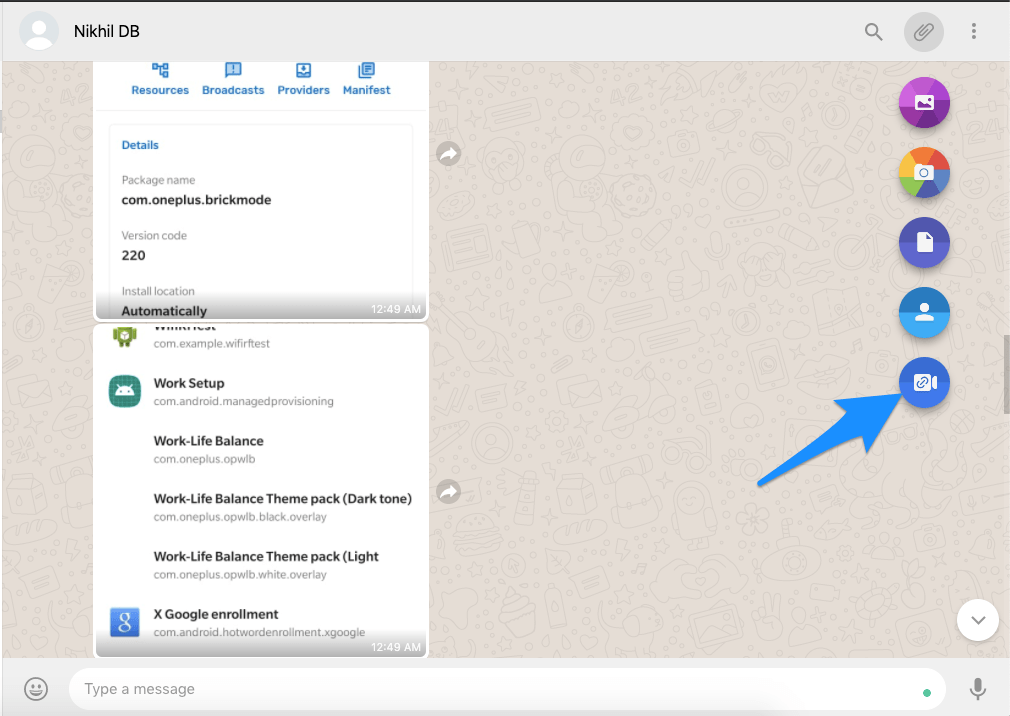Start voice recording with microphone icon
The width and height of the screenshot is (1010, 716).
(x=977, y=689)
